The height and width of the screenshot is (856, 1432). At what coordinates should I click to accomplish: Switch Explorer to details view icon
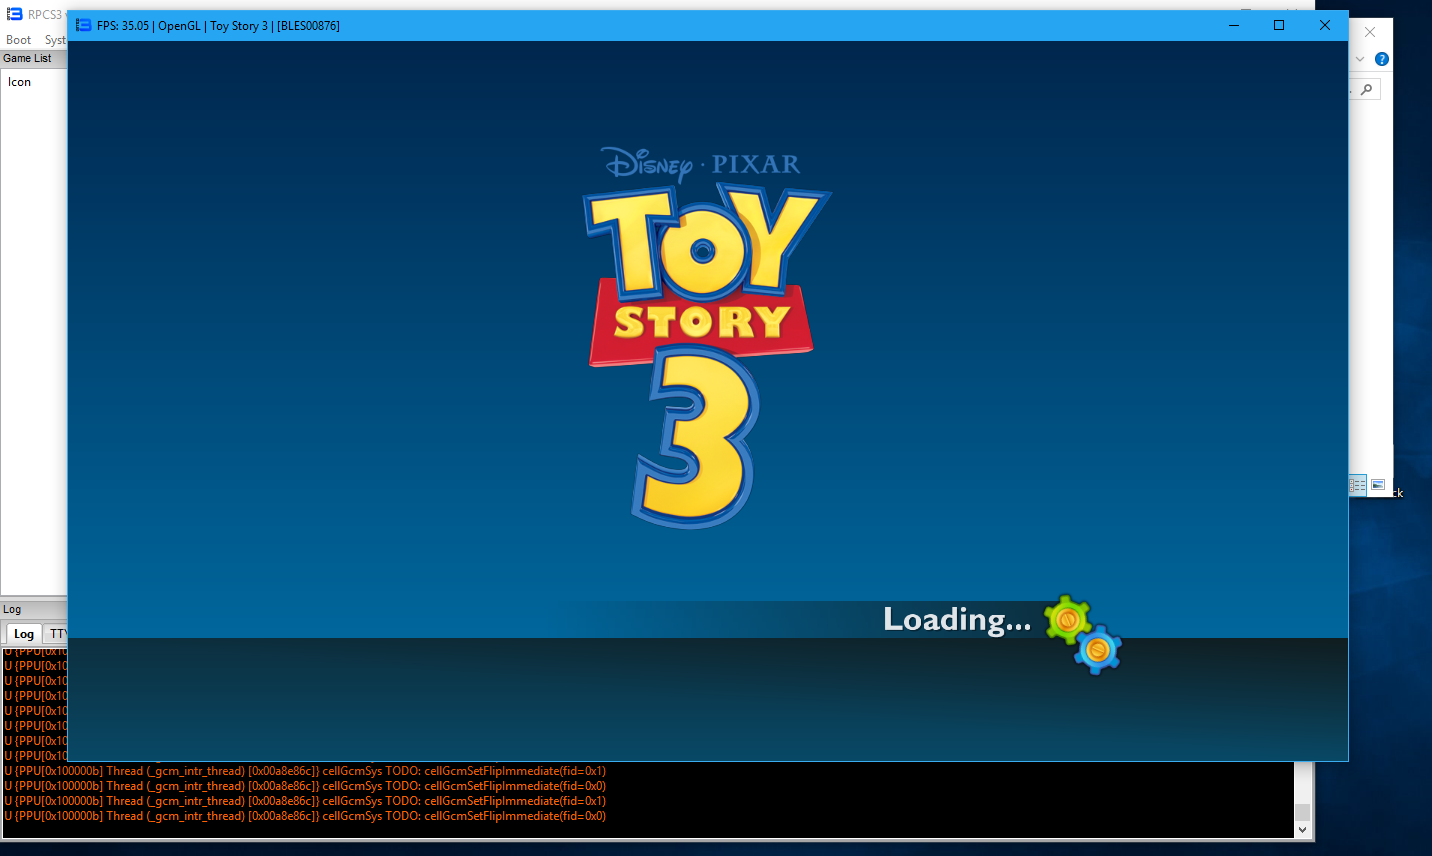tap(1358, 485)
